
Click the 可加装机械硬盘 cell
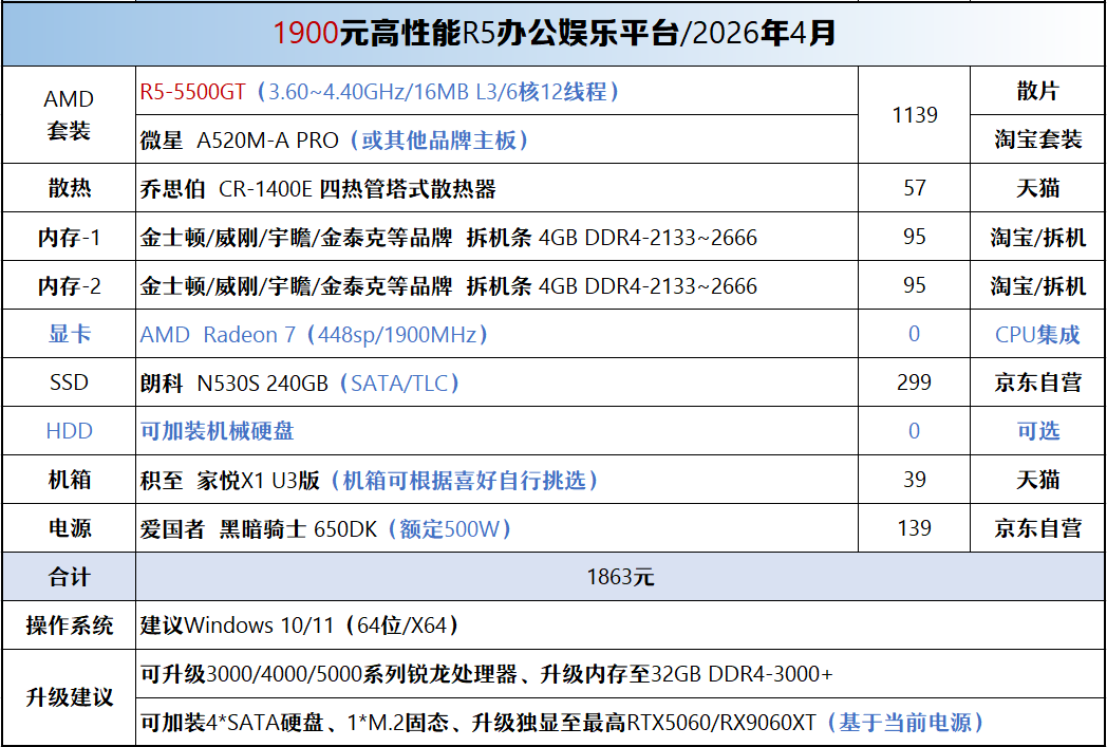tap(496, 431)
